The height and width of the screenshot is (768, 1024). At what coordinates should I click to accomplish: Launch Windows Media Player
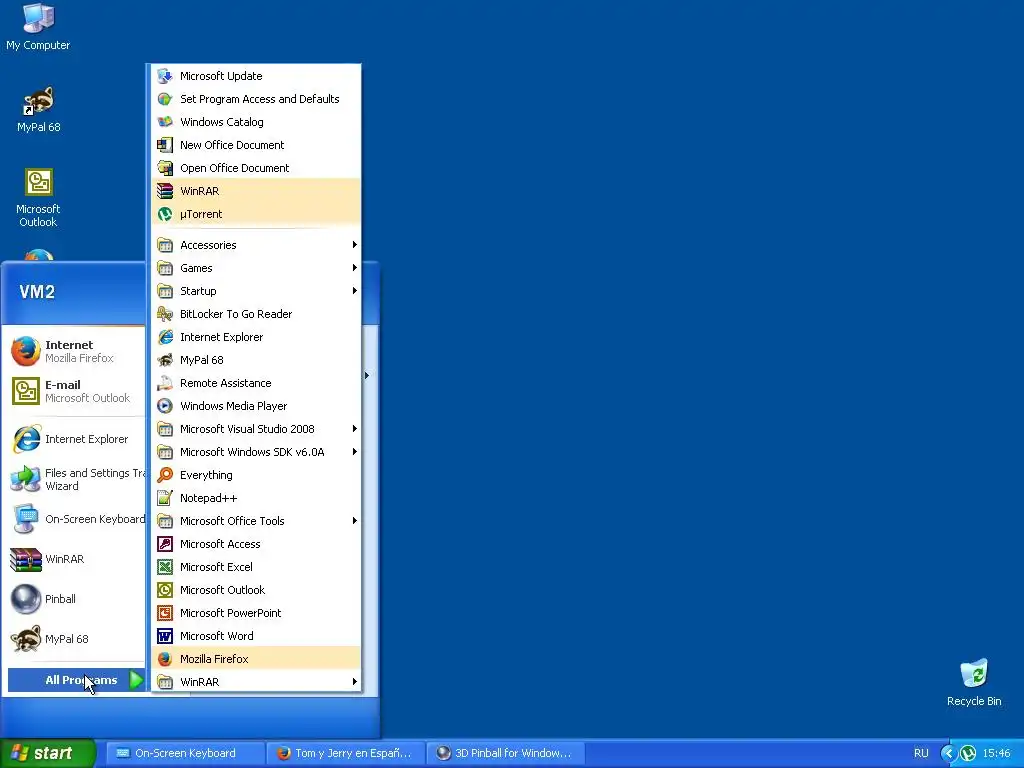(x=256, y=406)
